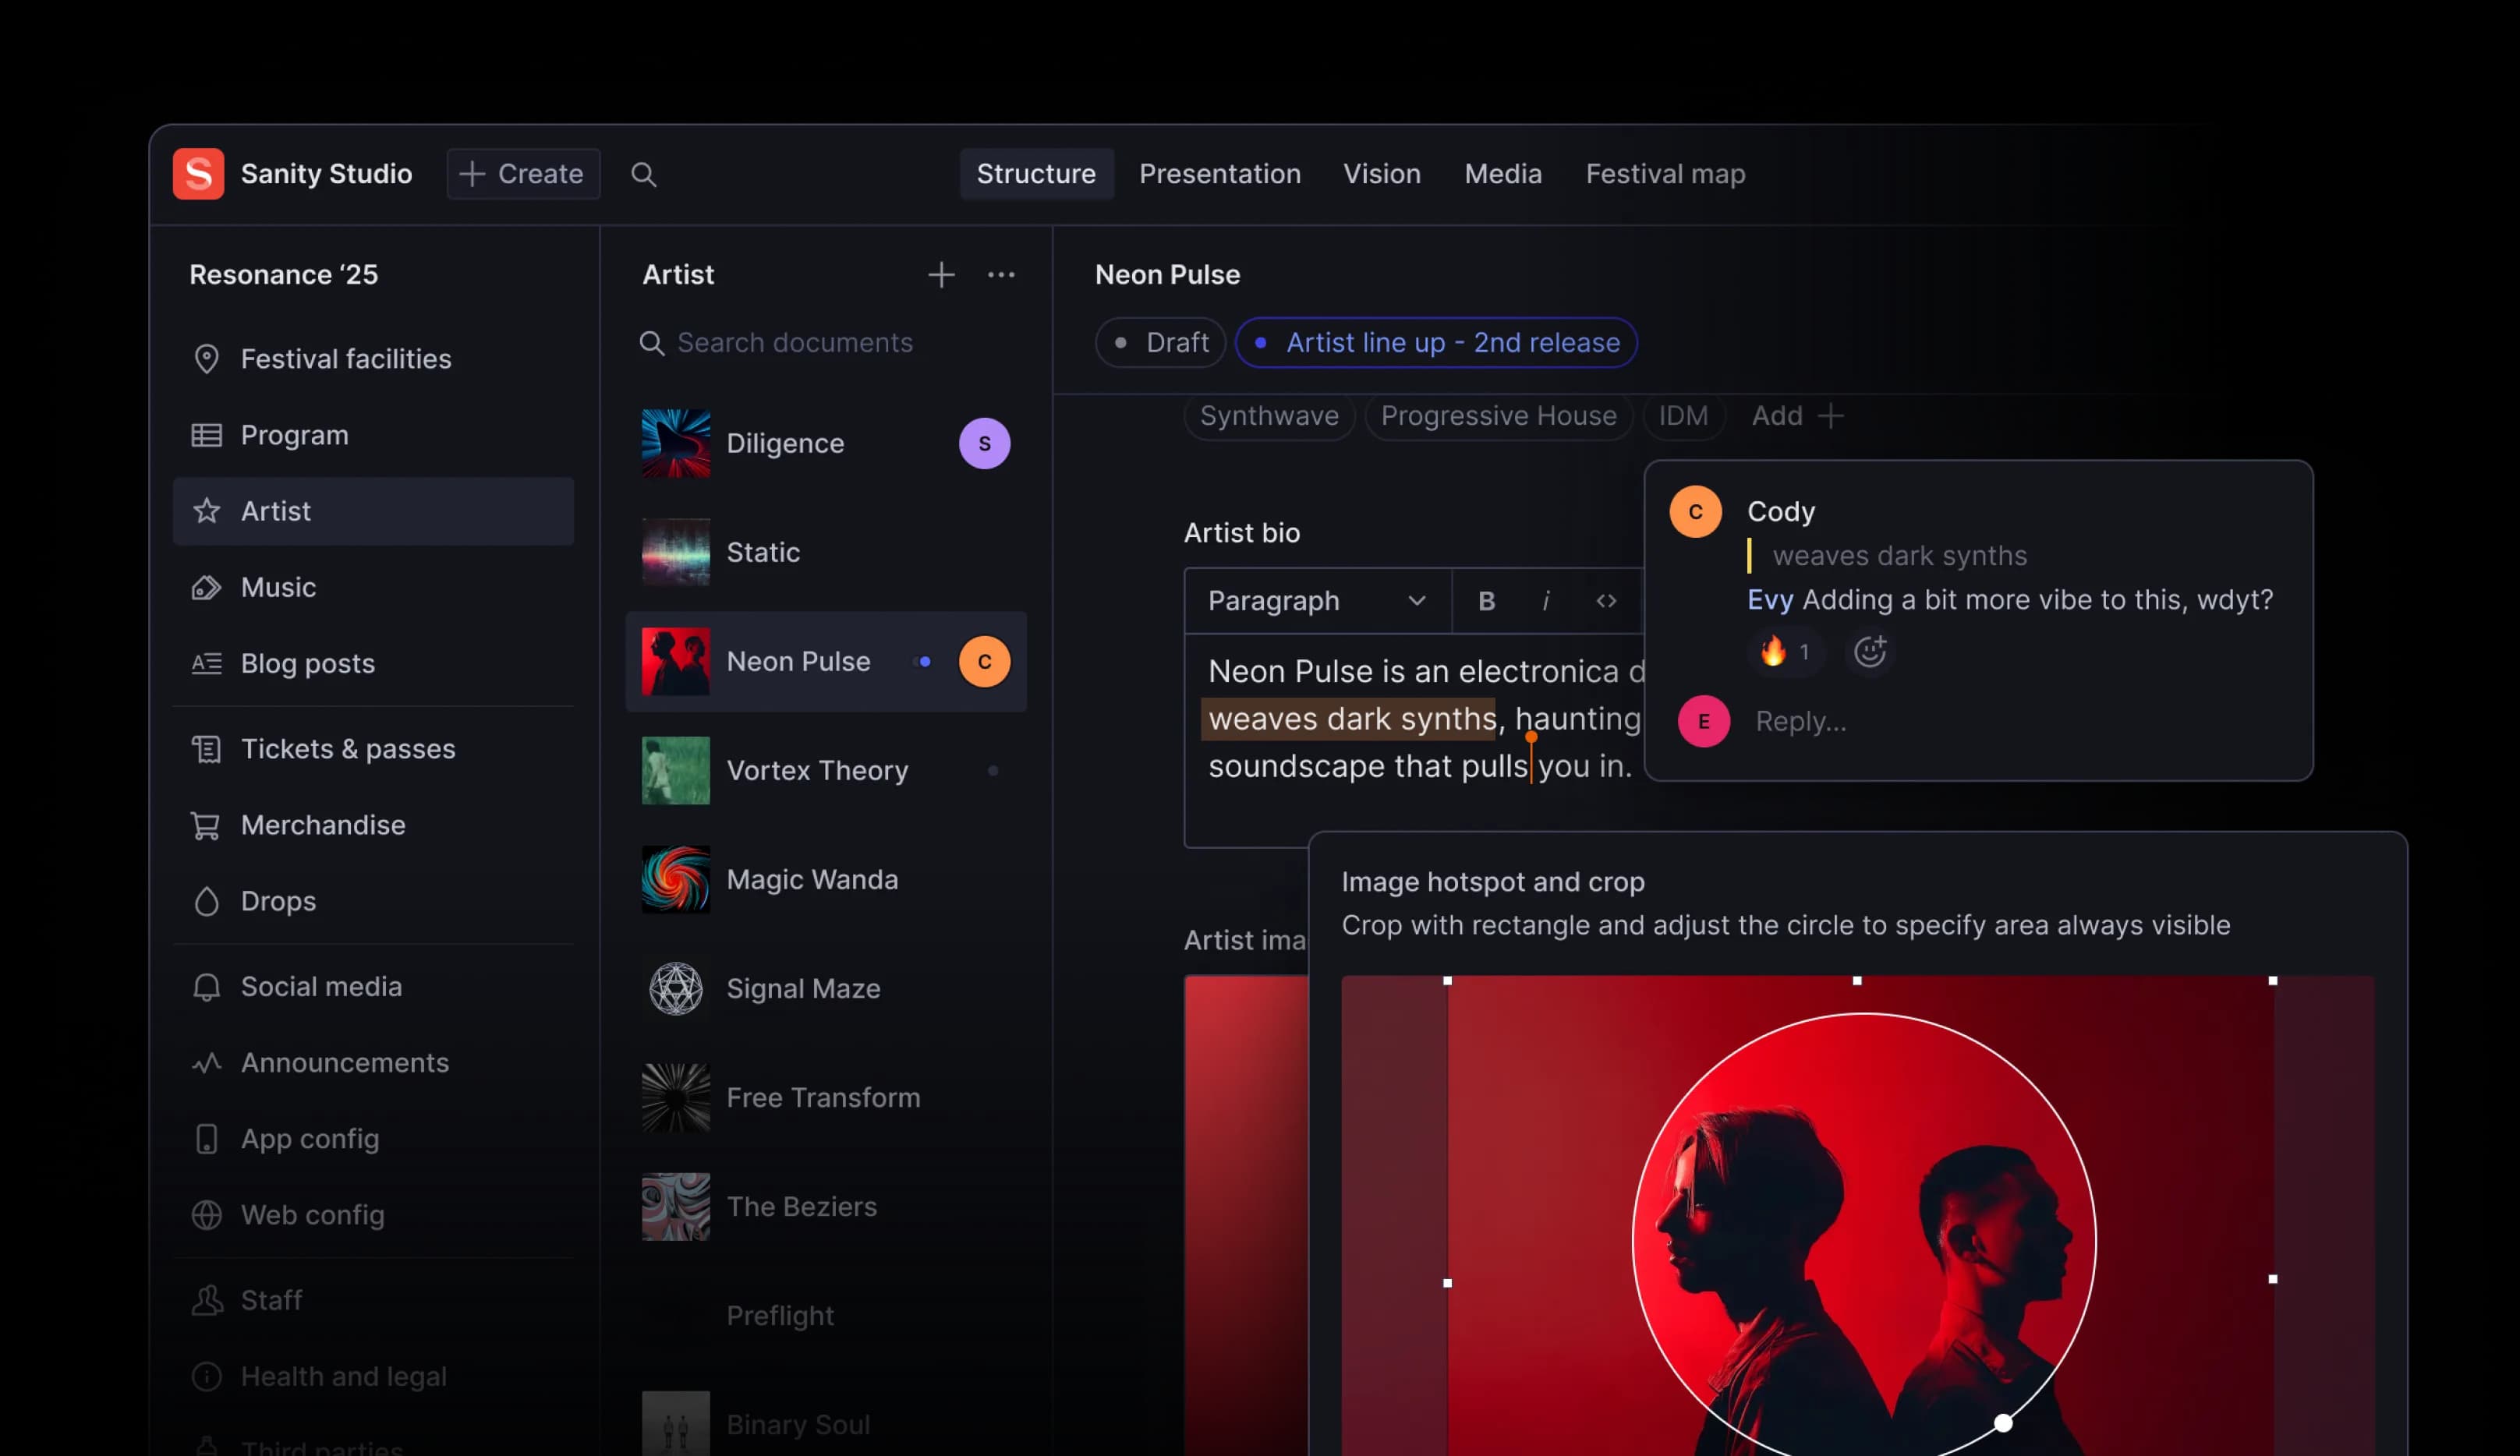
Task: Click the Evy mention in the comment
Action: click(1770, 600)
